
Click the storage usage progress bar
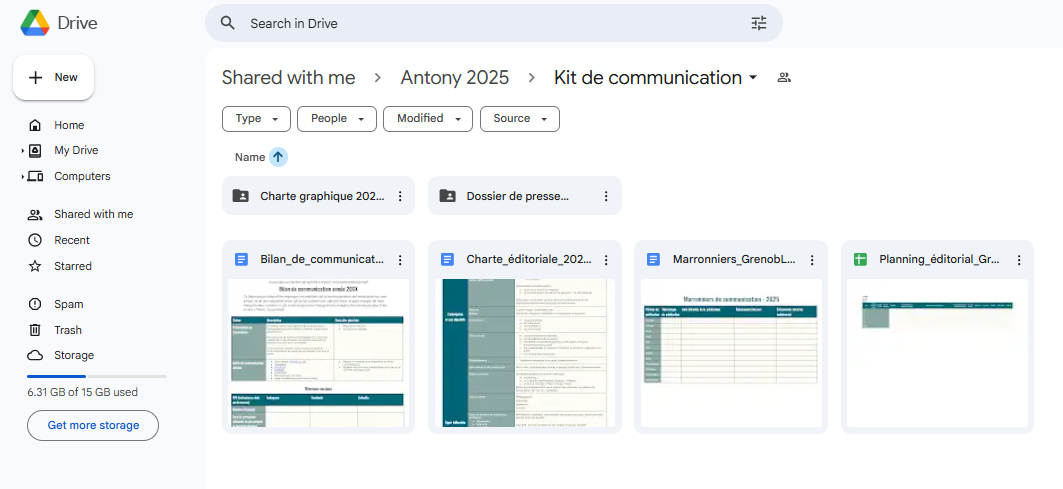97,376
